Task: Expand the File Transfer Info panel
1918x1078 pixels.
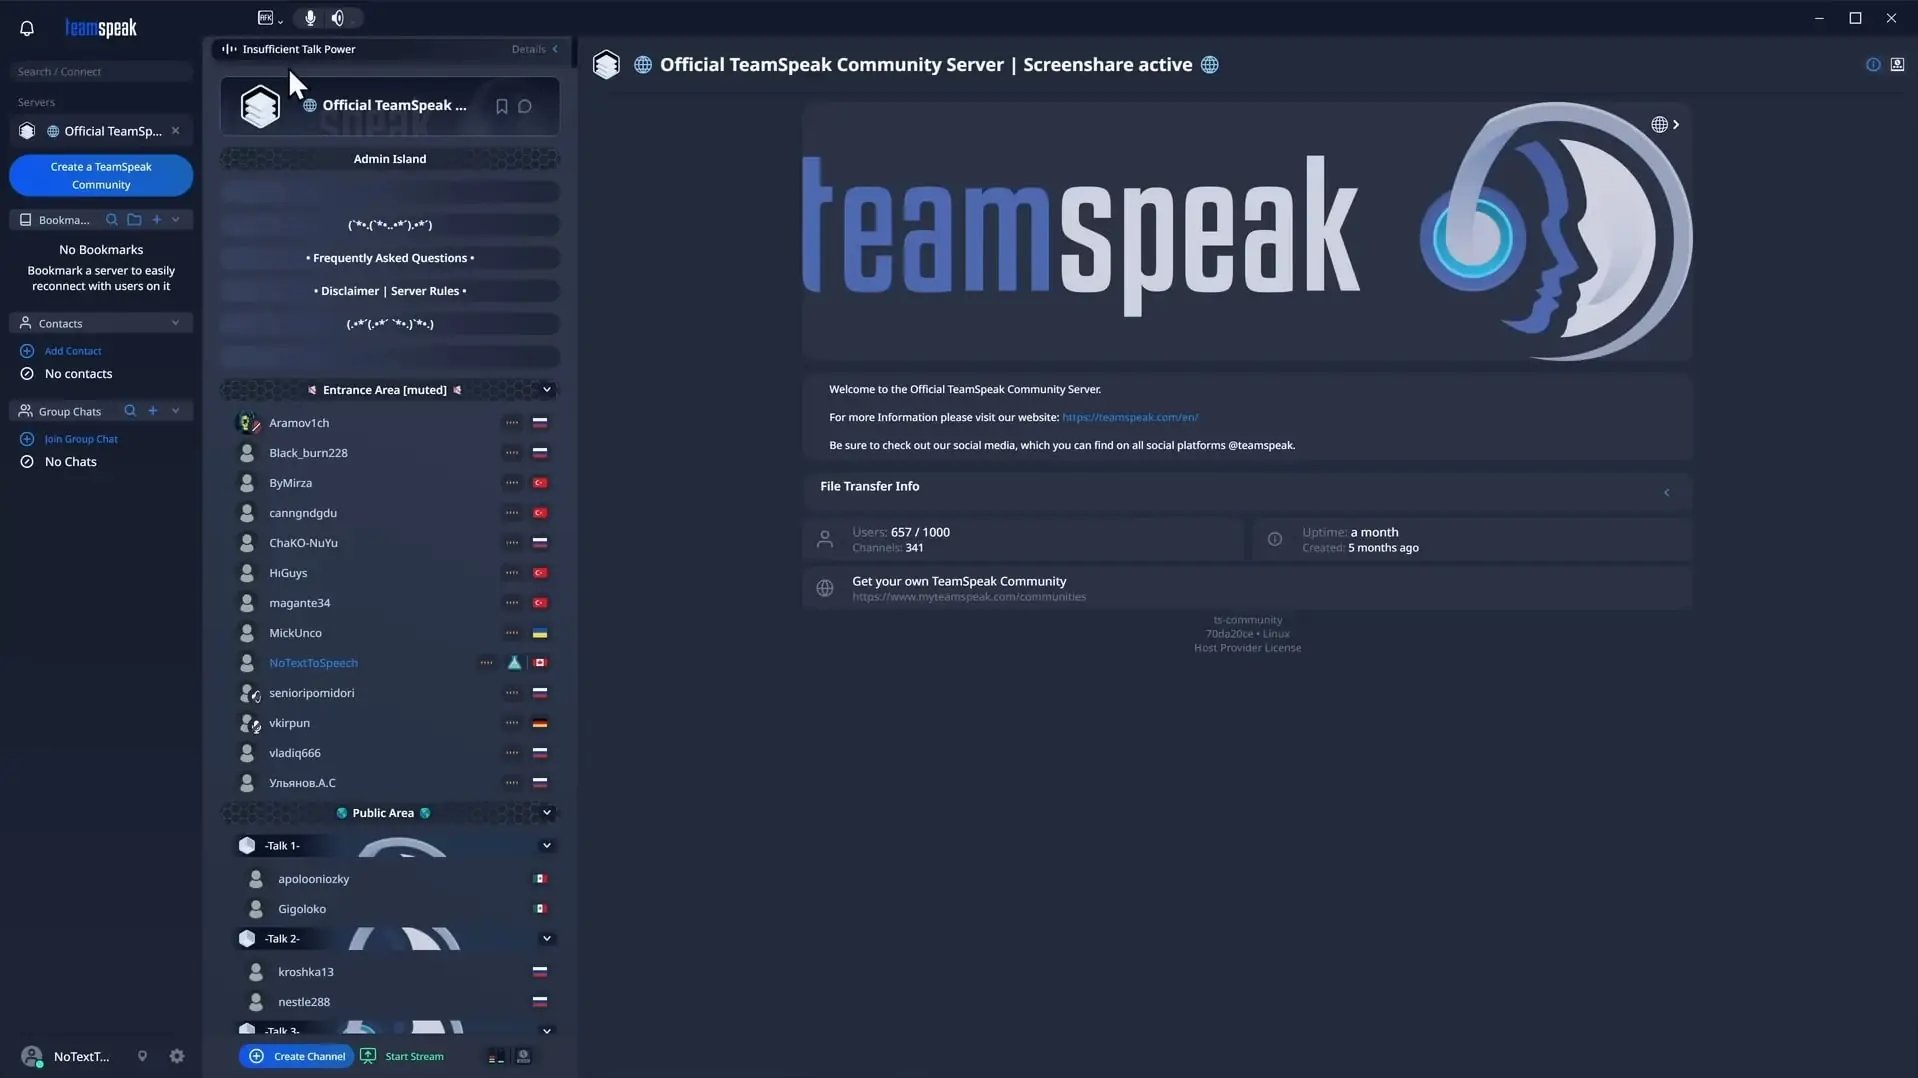Action: pos(1666,492)
